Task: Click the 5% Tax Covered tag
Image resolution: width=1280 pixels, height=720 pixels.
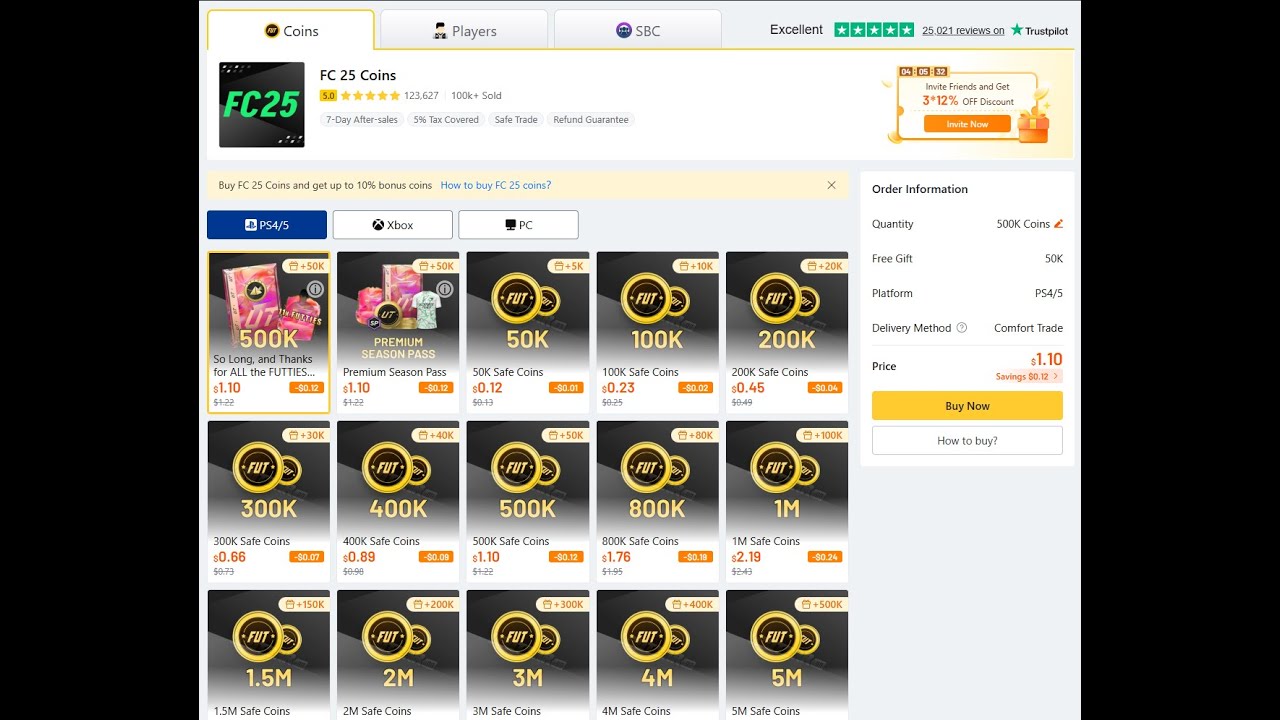Action: (x=446, y=119)
